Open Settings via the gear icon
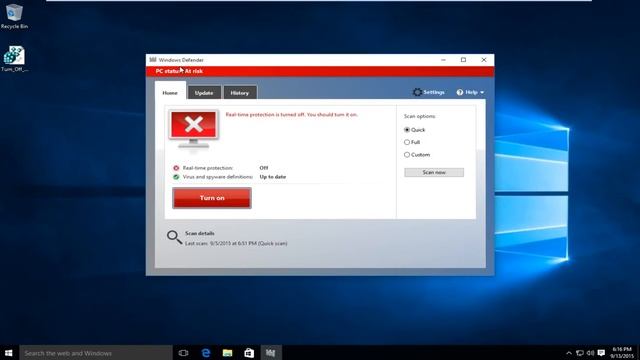This screenshot has width=640, height=360. click(417, 92)
